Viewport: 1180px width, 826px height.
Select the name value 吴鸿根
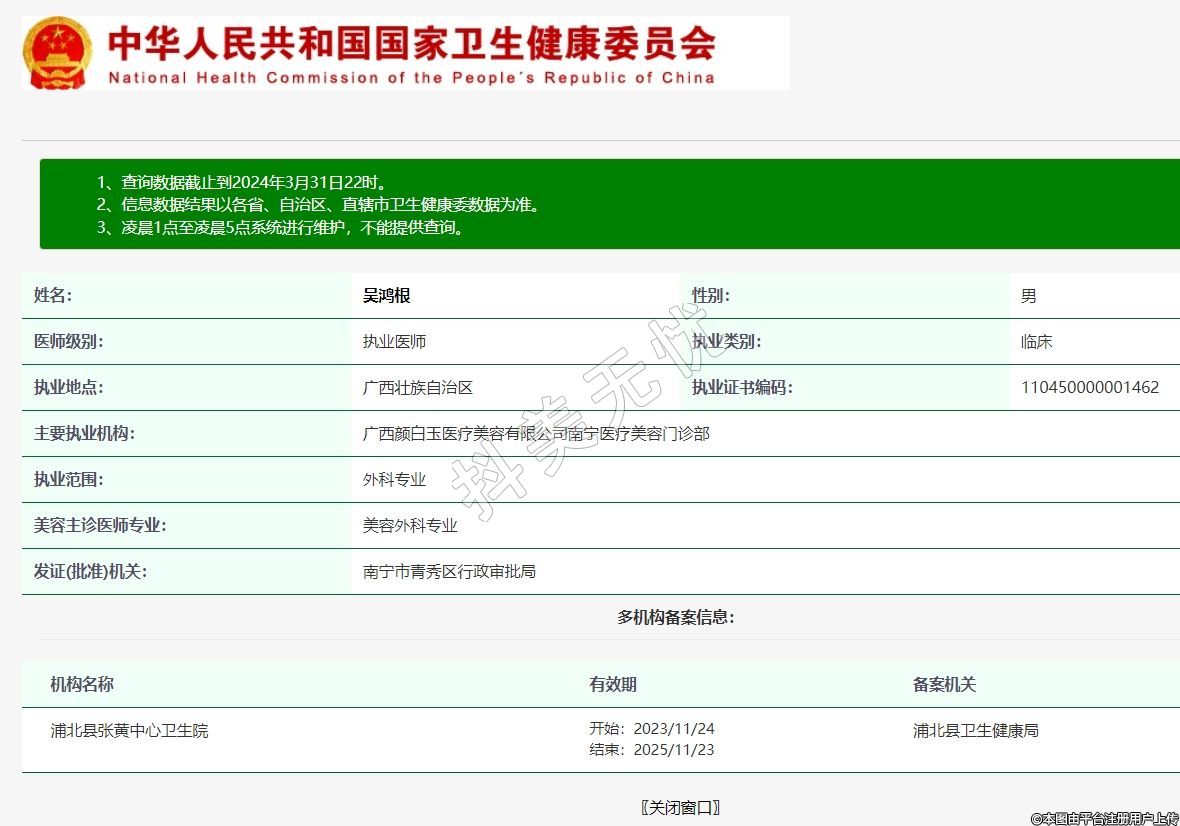[x=386, y=296]
